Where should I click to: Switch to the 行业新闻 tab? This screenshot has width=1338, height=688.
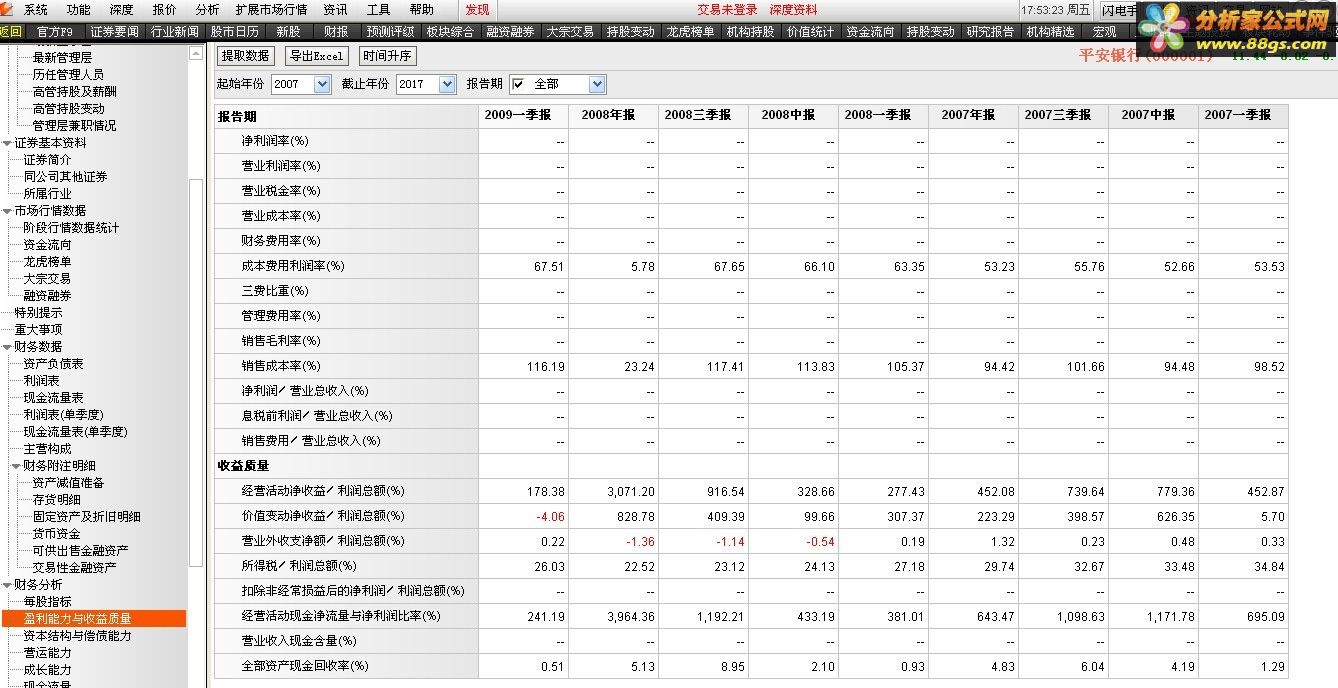[x=175, y=32]
